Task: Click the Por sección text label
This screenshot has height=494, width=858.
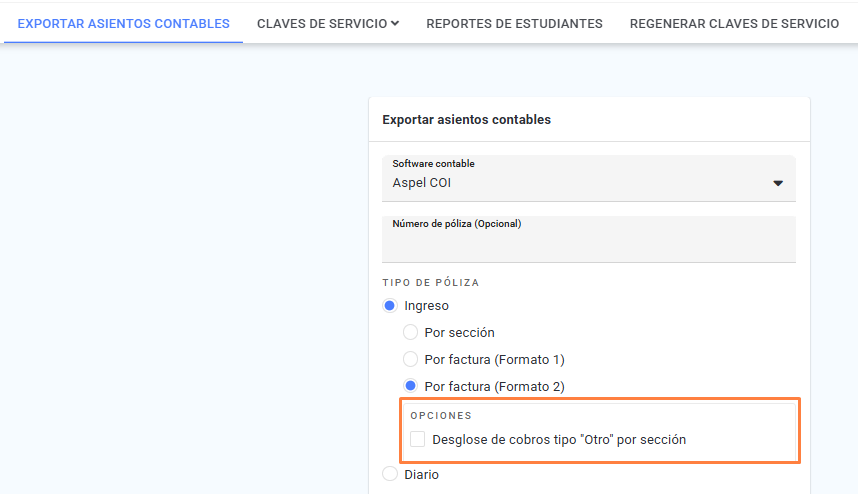Action: (460, 333)
